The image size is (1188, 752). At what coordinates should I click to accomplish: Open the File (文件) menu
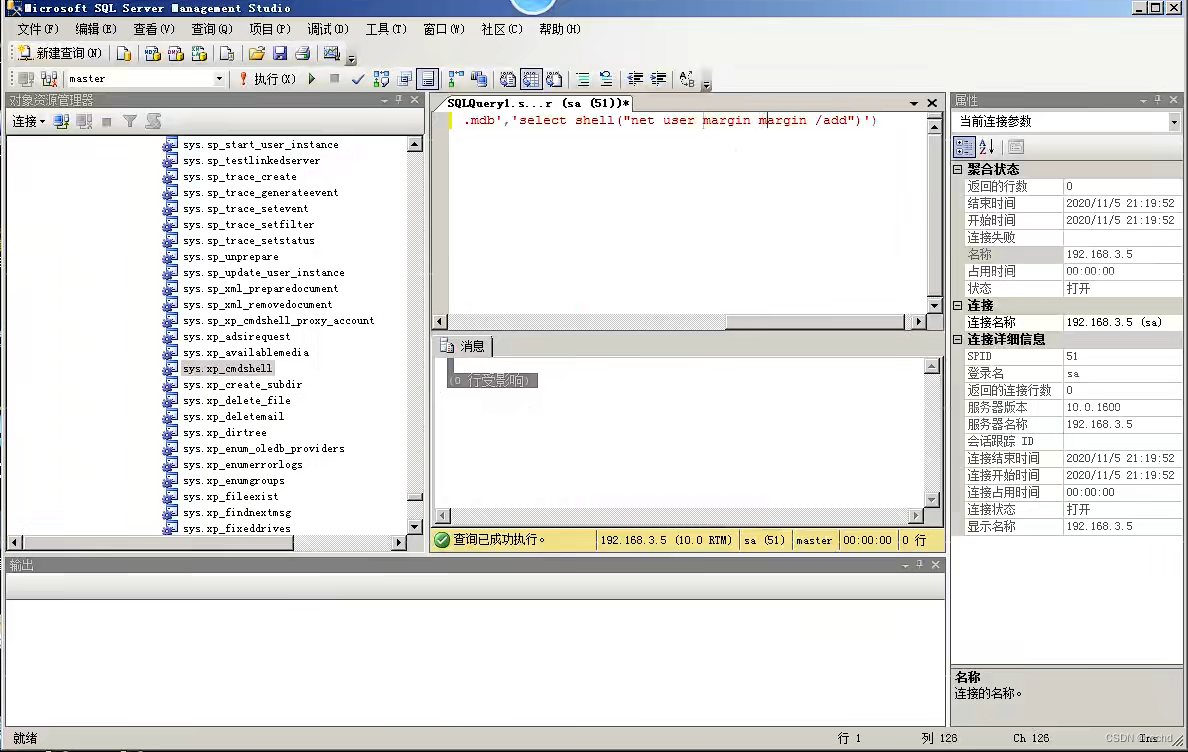tap(38, 29)
